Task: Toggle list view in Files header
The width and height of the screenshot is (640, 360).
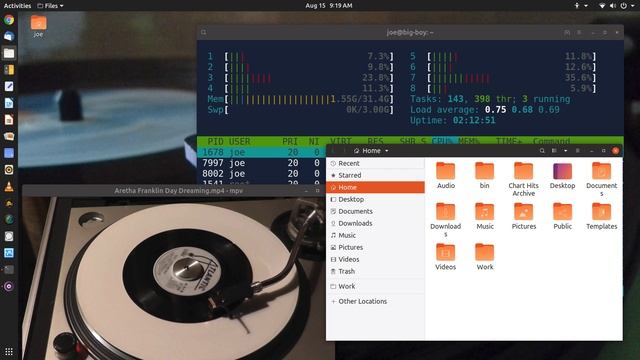Action: click(x=554, y=151)
